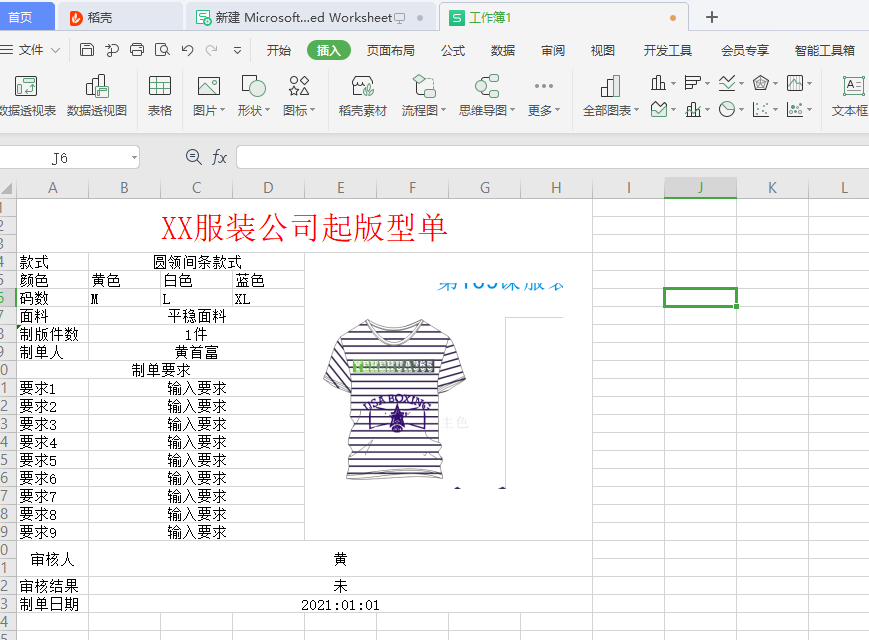Insert a bar chart
Image resolution: width=869 pixels, height=640 pixels.
pos(692,83)
